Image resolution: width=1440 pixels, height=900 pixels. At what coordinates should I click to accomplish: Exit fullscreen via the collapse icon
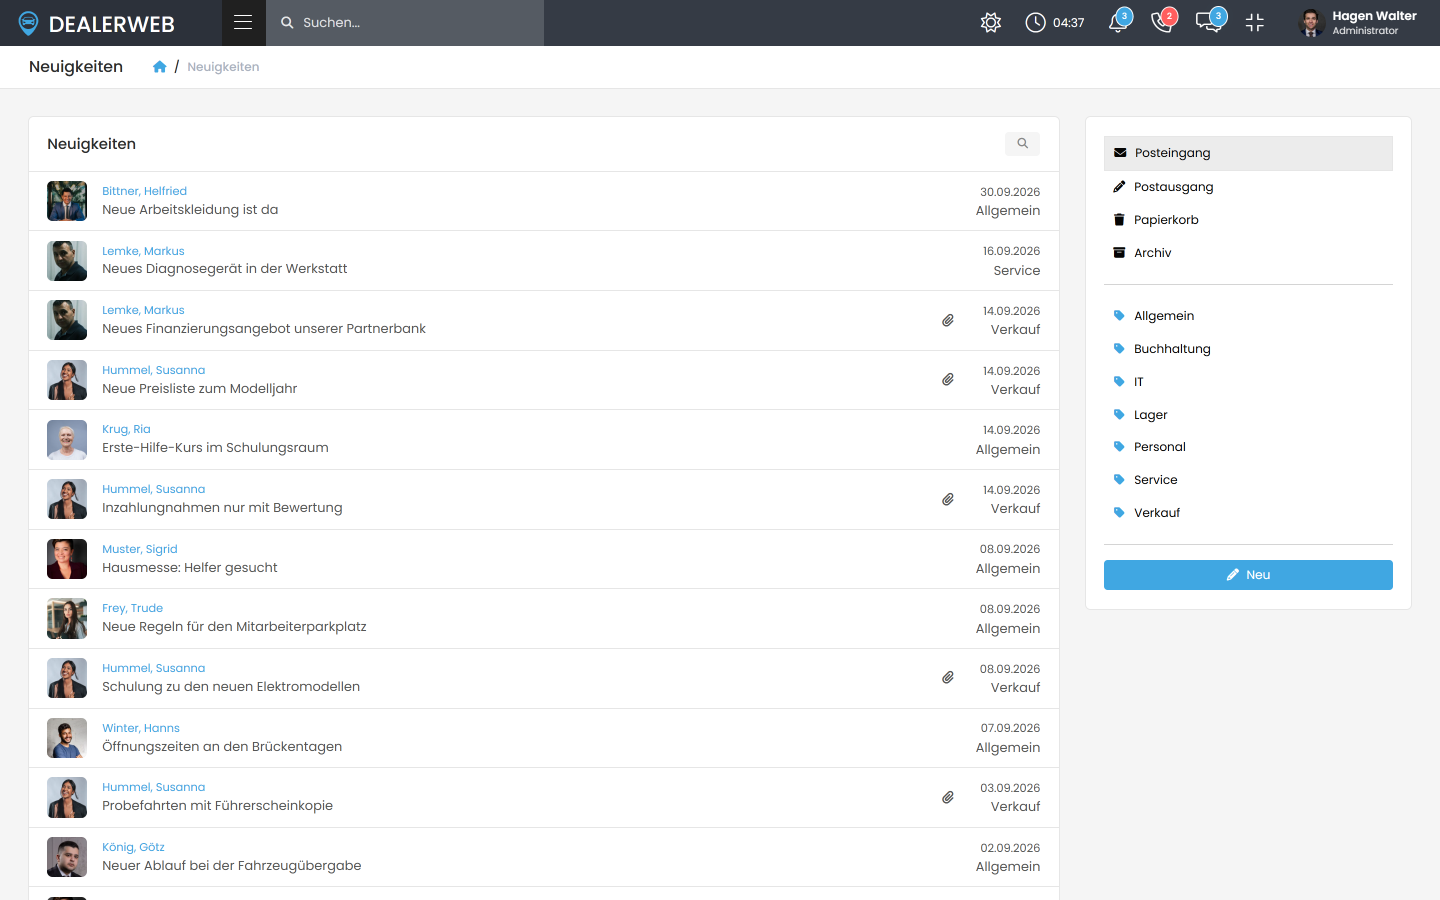tap(1255, 22)
